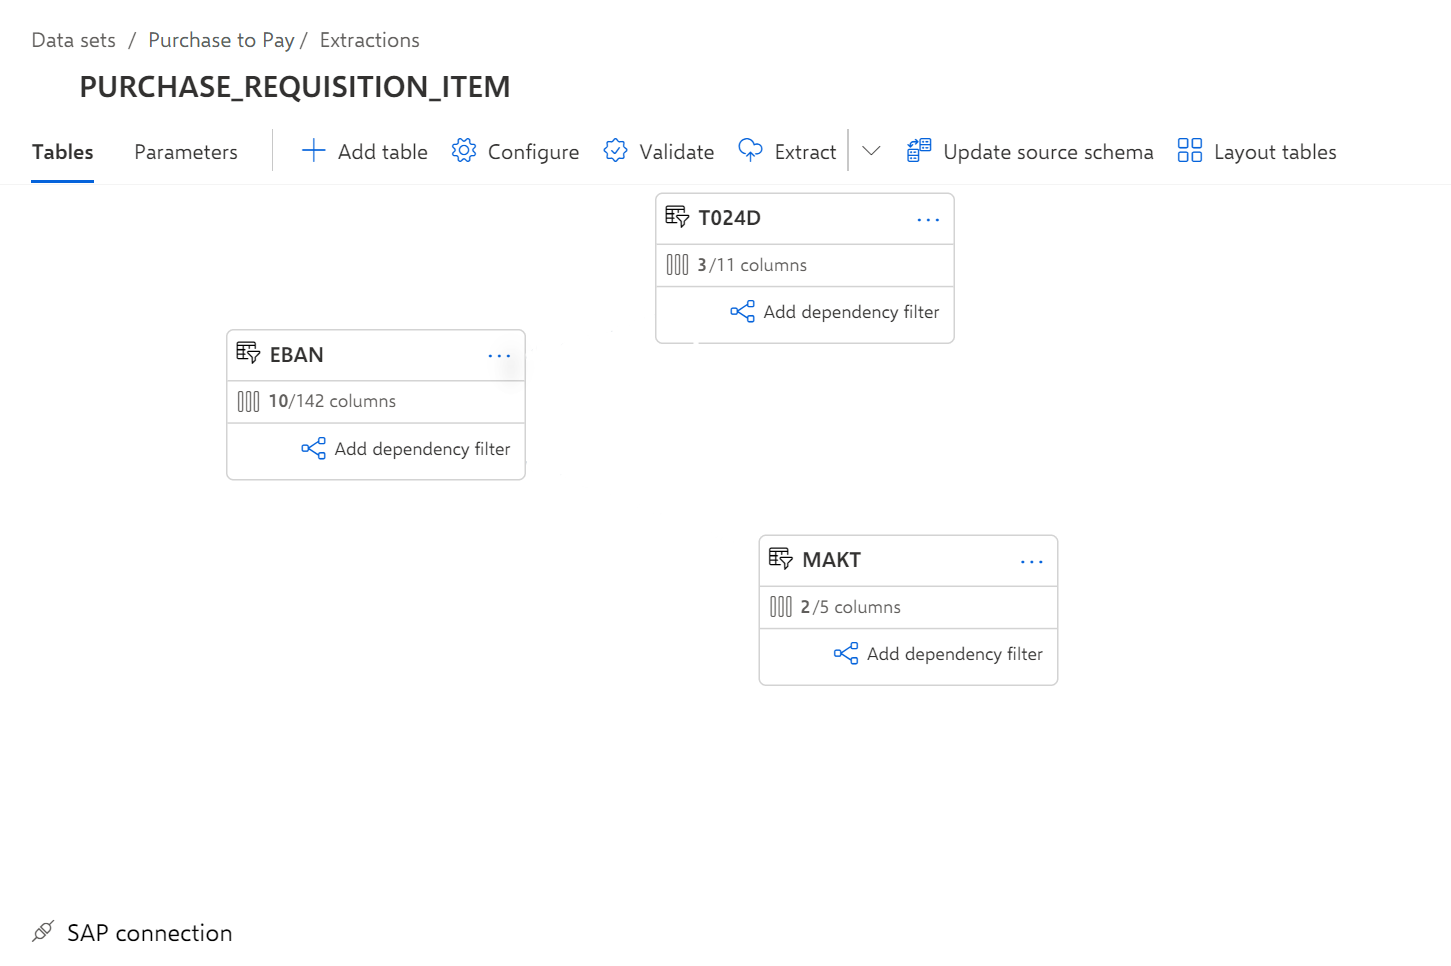1451x966 pixels.
Task: Click the Extract cloud icon
Action: pyautogui.click(x=750, y=151)
